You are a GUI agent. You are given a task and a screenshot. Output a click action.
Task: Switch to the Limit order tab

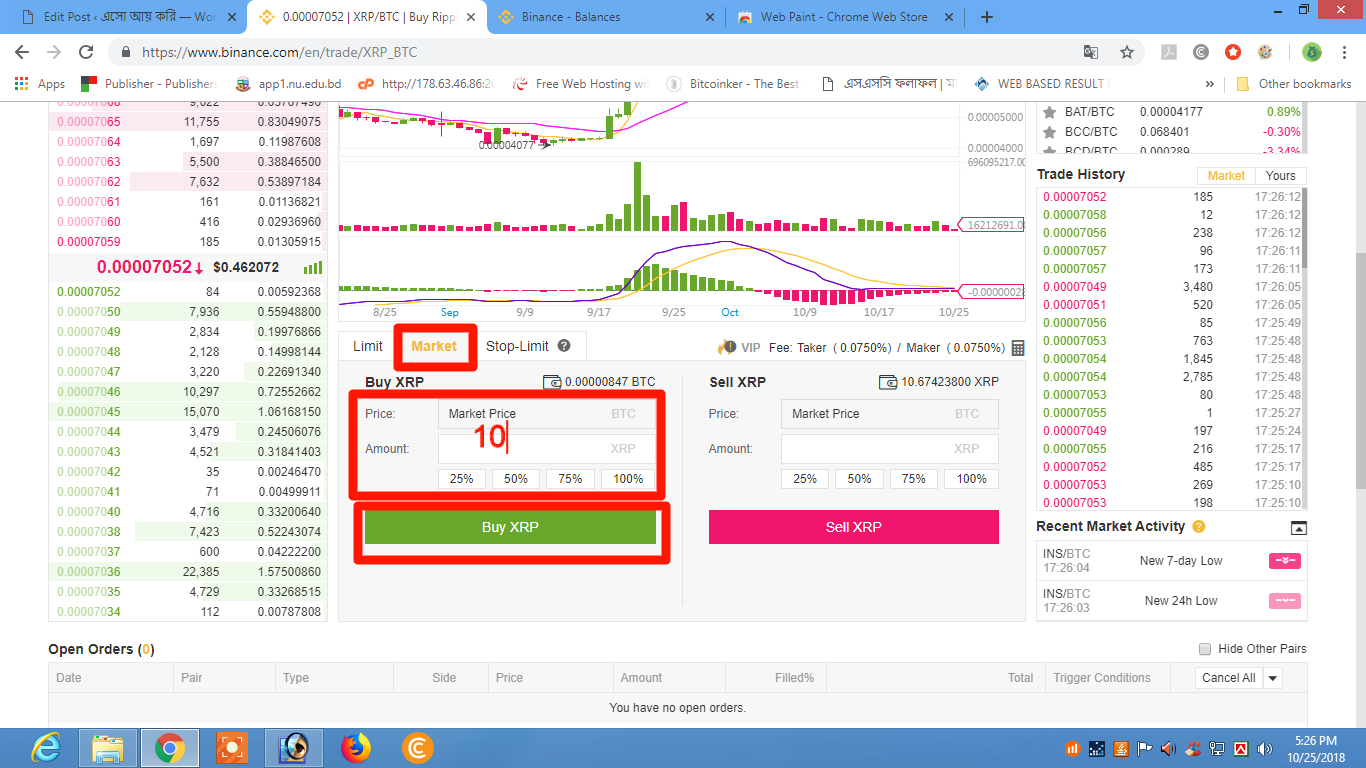coord(367,346)
